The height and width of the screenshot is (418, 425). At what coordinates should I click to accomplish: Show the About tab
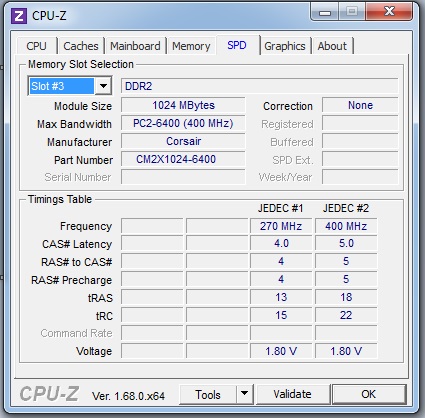(x=332, y=46)
